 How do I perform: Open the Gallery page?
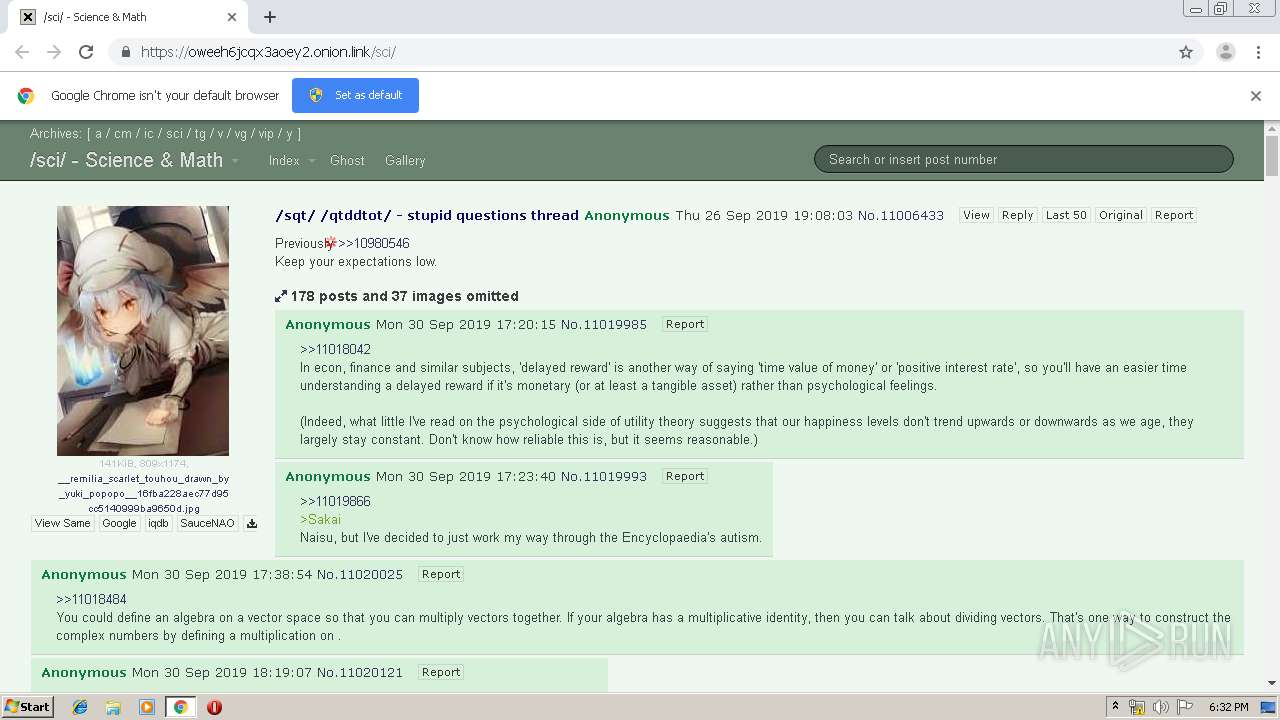click(x=405, y=160)
